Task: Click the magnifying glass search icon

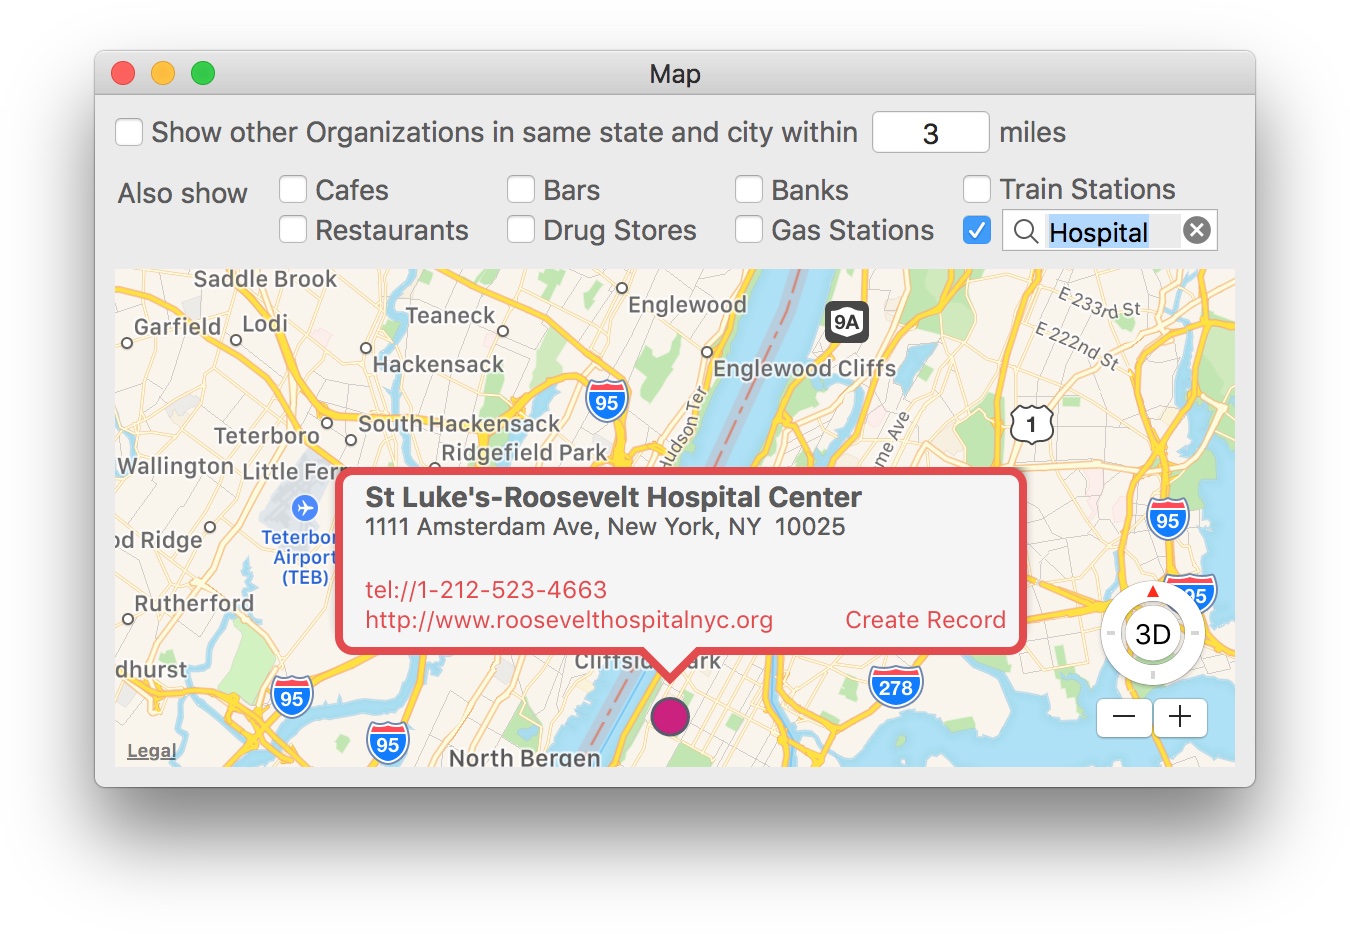Action: pyautogui.click(x=1025, y=231)
